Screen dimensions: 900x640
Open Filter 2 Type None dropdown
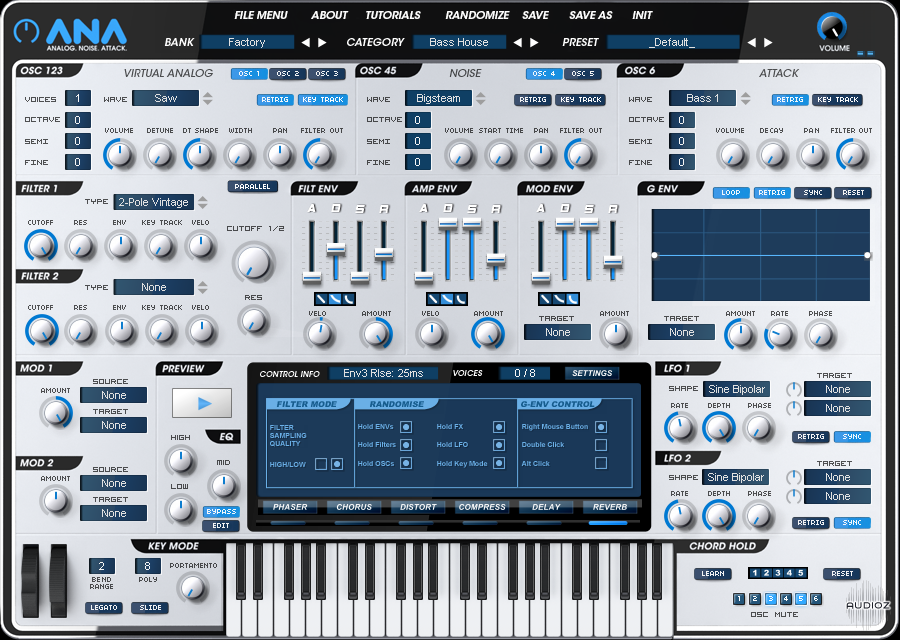154,287
